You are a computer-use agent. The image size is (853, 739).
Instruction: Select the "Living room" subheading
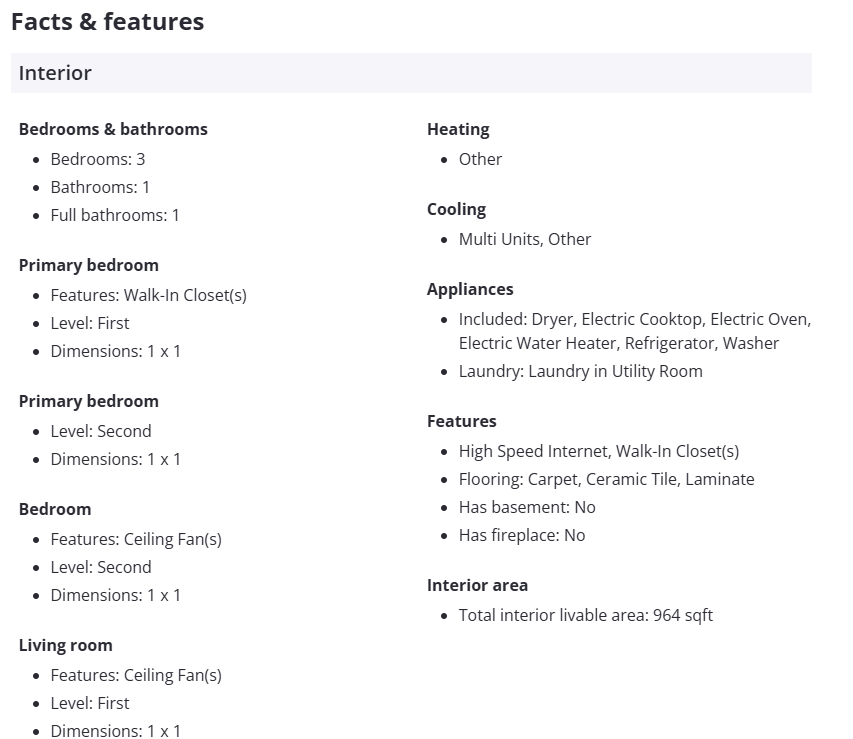(x=66, y=645)
